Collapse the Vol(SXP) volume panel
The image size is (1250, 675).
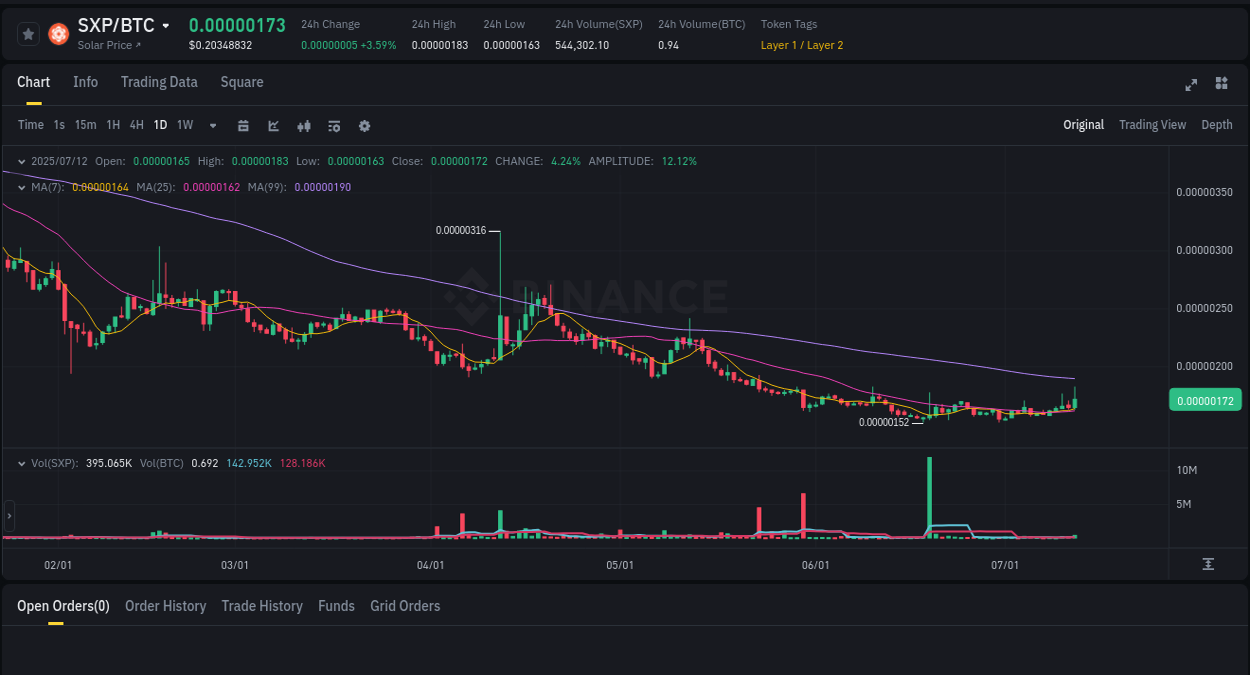pyautogui.click(x=22, y=462)
